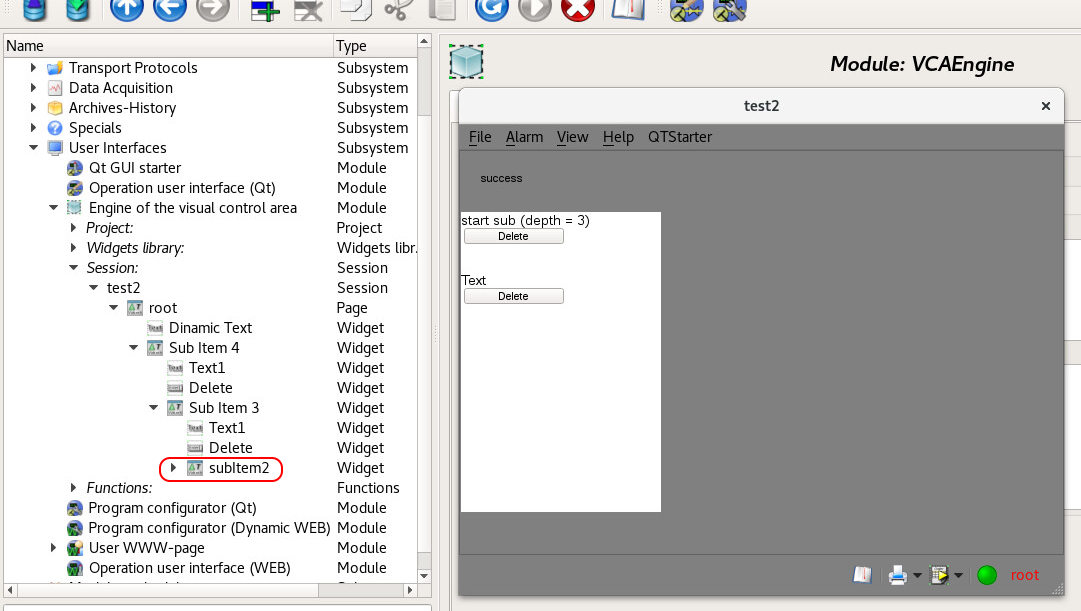Select Operation user interface (Qt) module
1081x611 pixels.
click(x=181, y=188)
